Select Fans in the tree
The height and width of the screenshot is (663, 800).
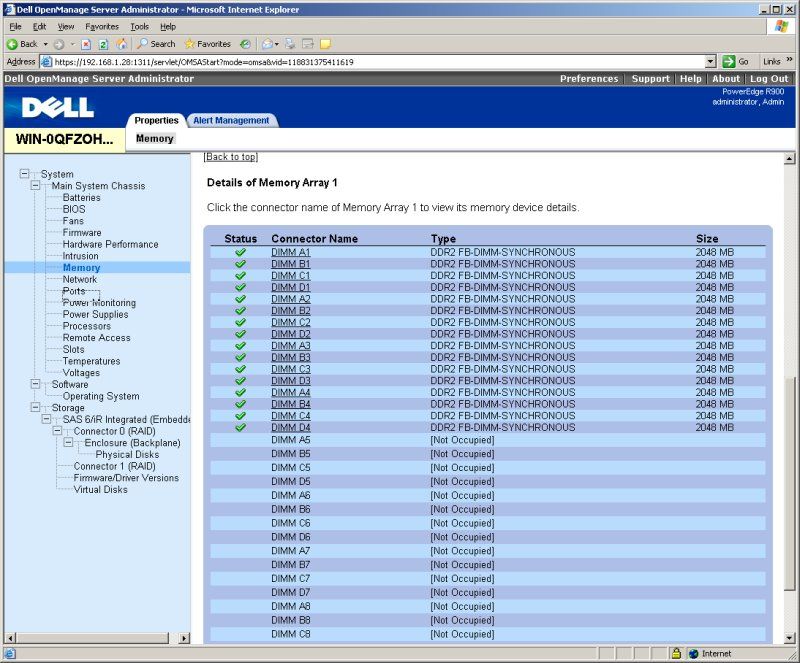point(73,221)
